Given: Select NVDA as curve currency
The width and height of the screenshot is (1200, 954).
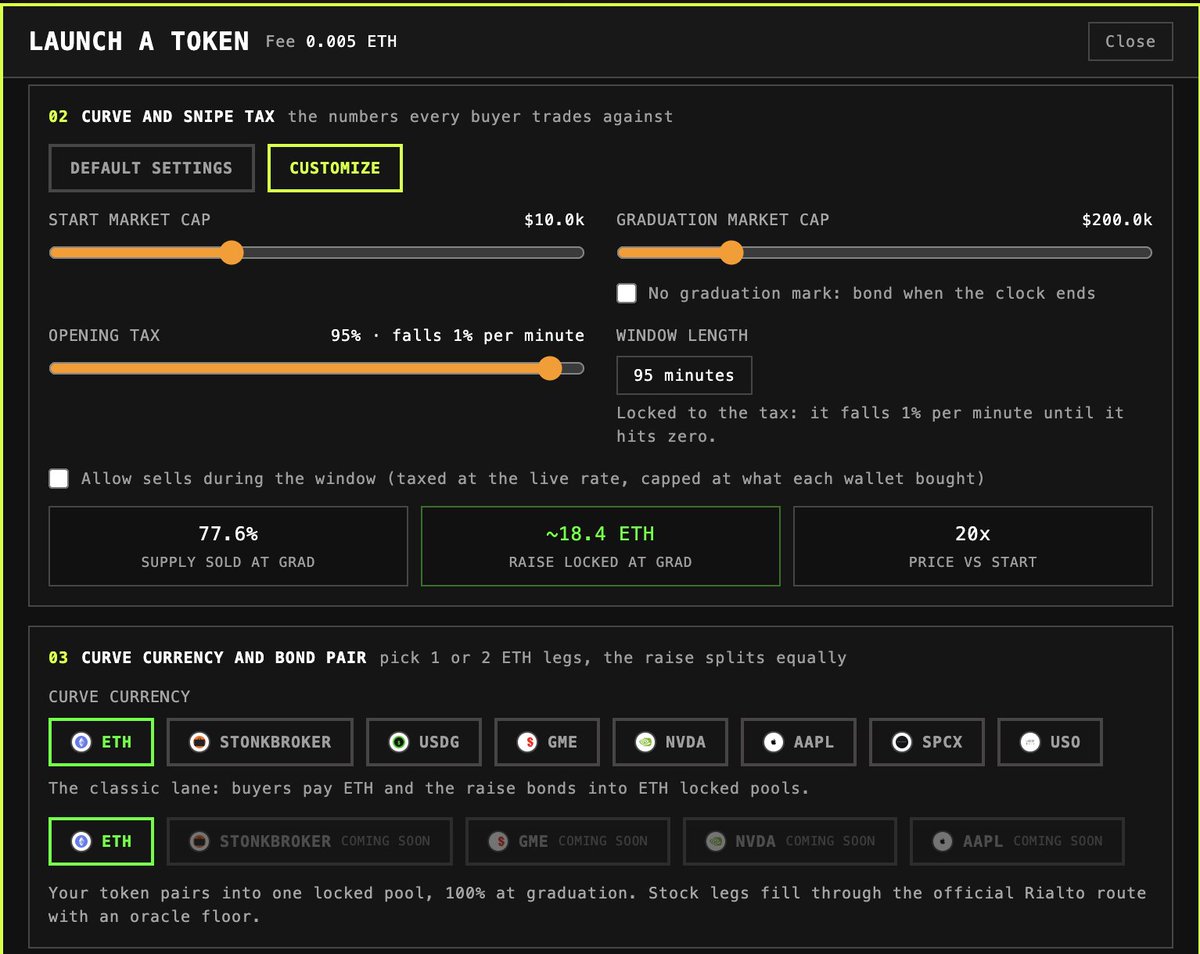Looking at the screenshot, I should click(x=670, y=742).
